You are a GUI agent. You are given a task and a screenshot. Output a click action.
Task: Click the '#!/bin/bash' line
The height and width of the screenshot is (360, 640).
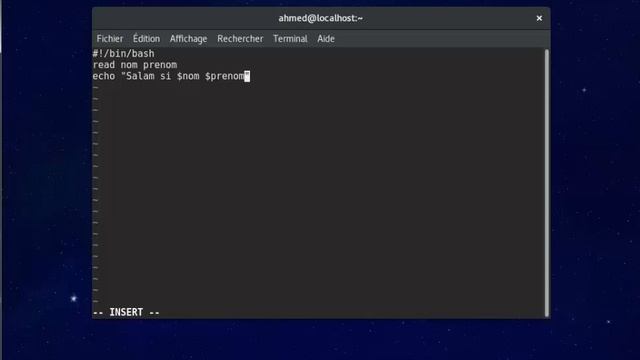(x=123, y=53)
